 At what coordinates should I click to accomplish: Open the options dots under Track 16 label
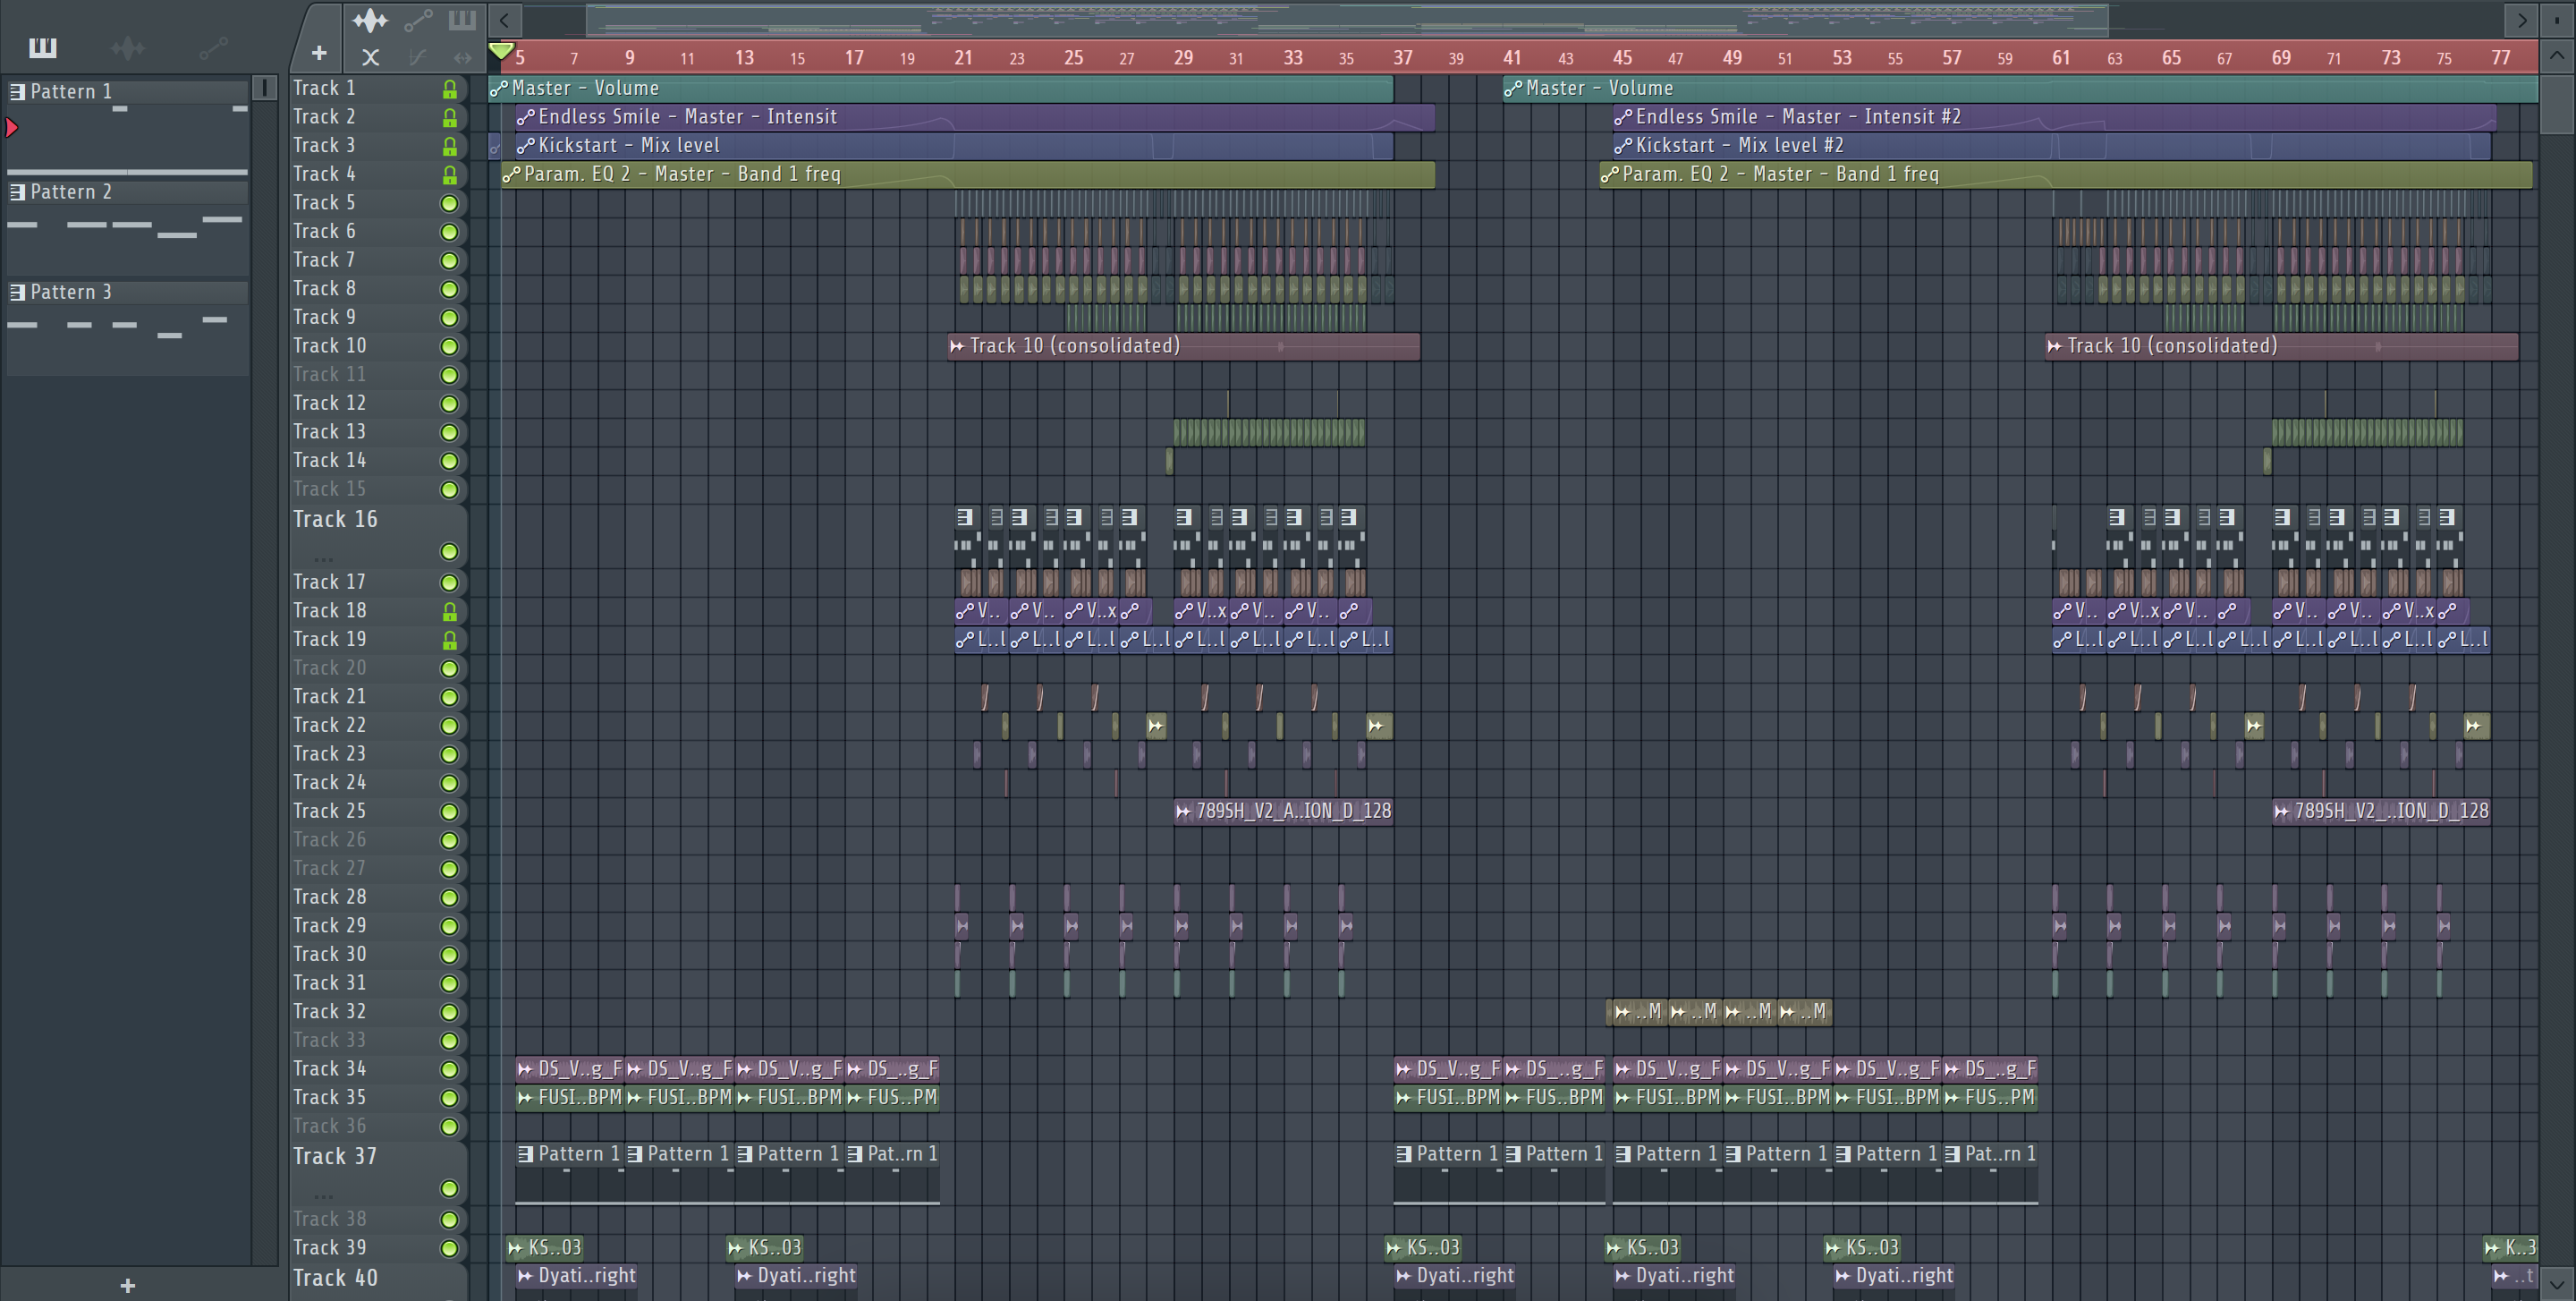pos(323,558)
